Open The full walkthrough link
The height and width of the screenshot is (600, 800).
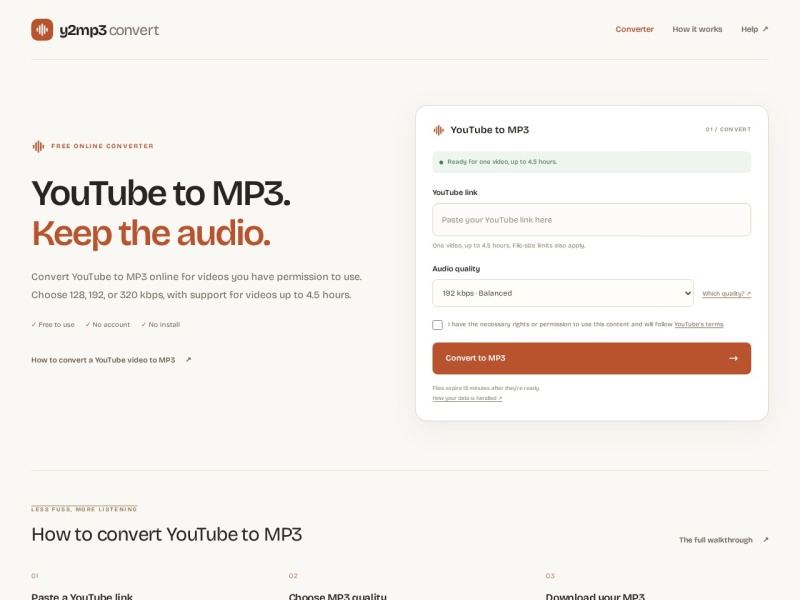(x=715, y=540)
